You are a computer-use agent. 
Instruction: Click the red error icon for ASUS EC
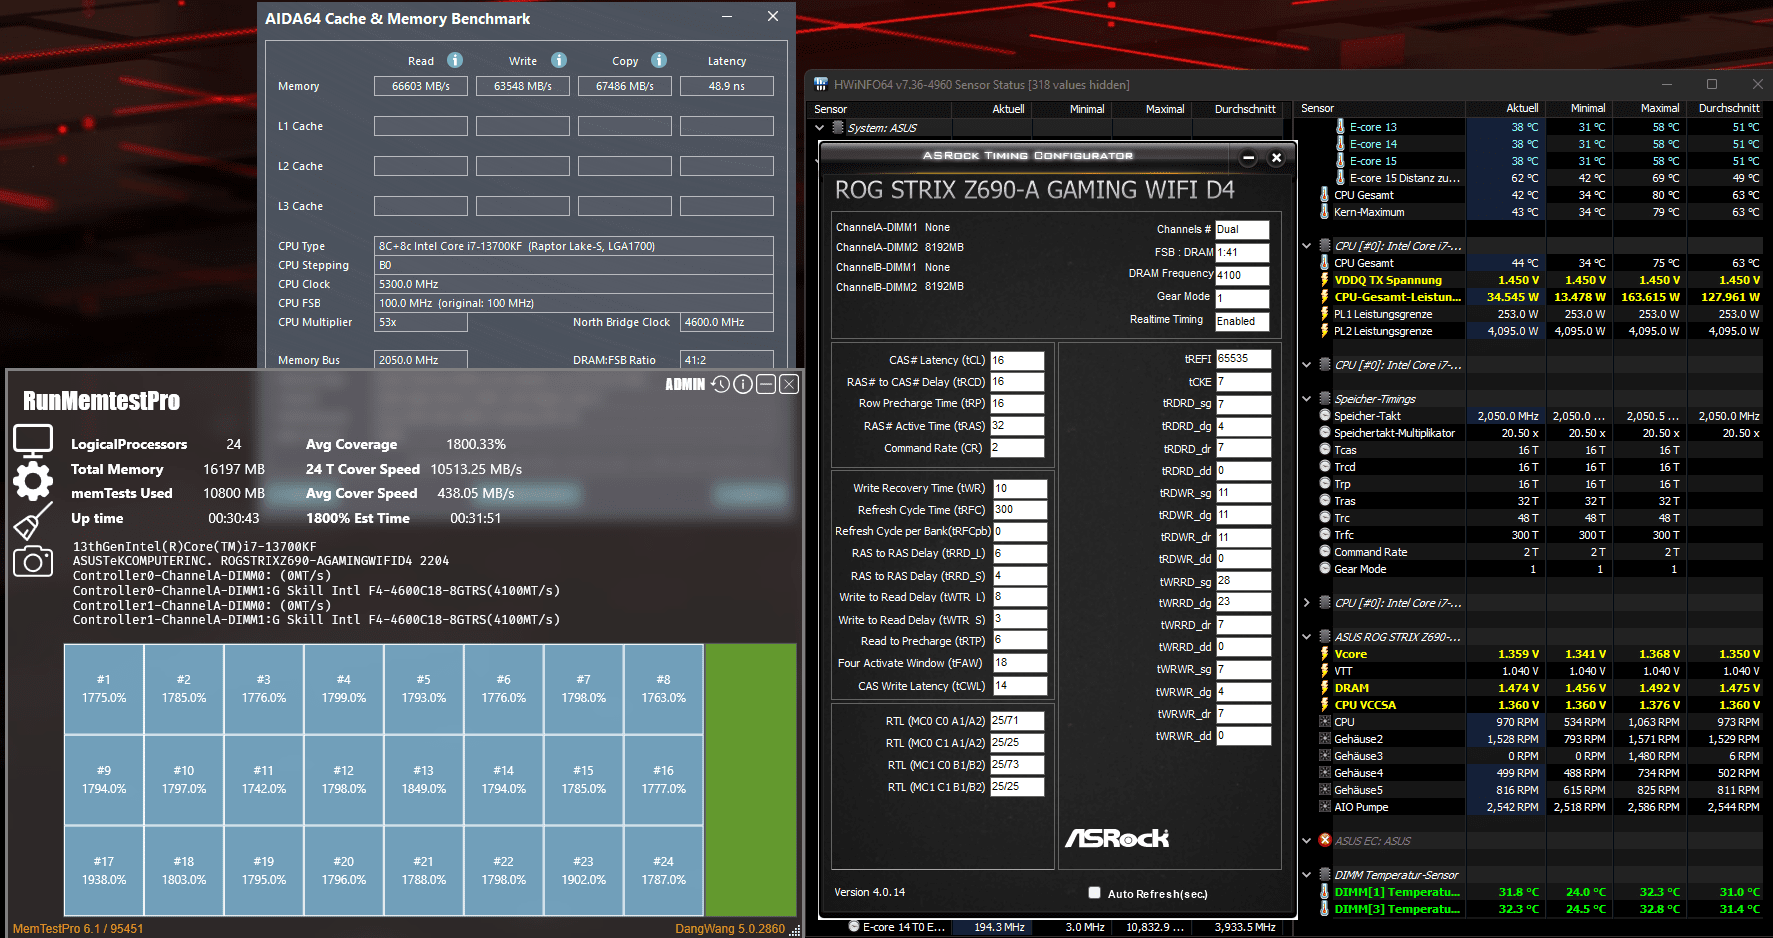1325,841
